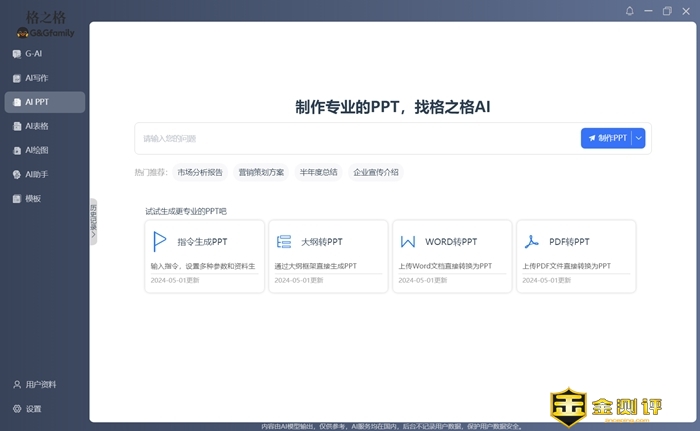The height and width of the screenshot is (431, 700).
Task: Select the AI PPT sidebar tab
Action: [x=44, y=102]
